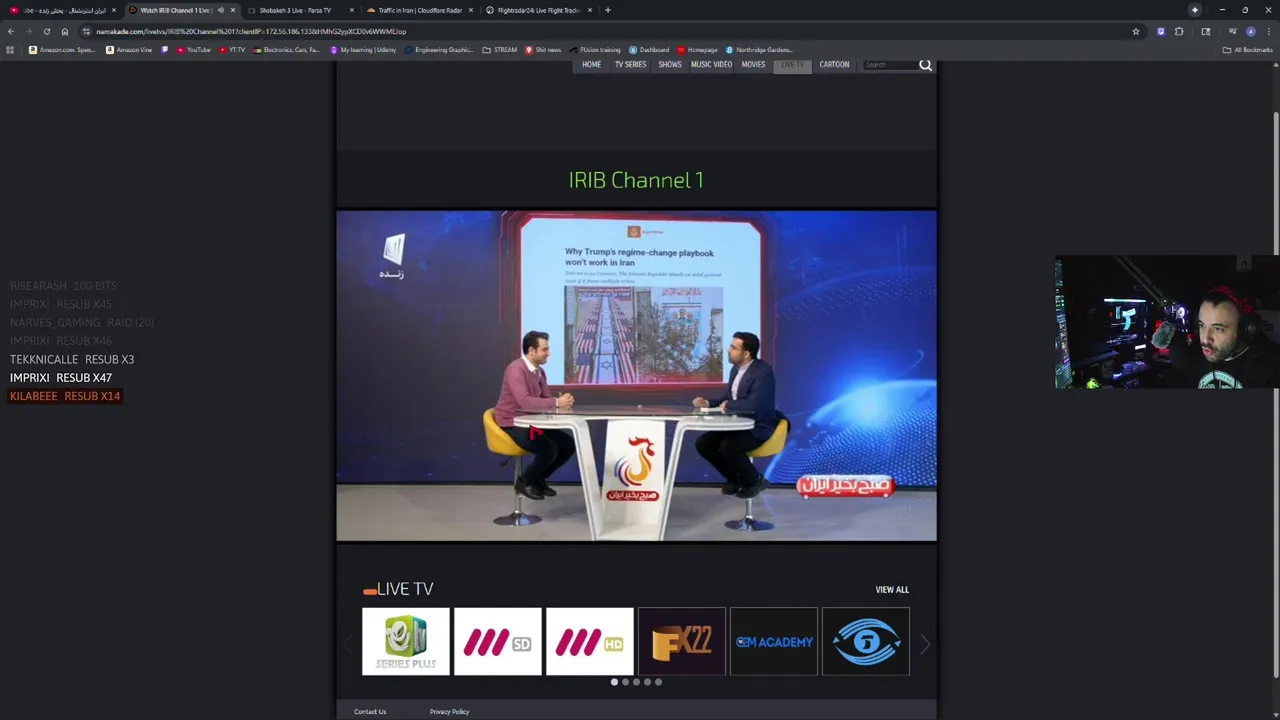The width and height of the screenshot is (1280, 720).
Task: Open the site search magnifier icon
Action: [x=925, y=65]
